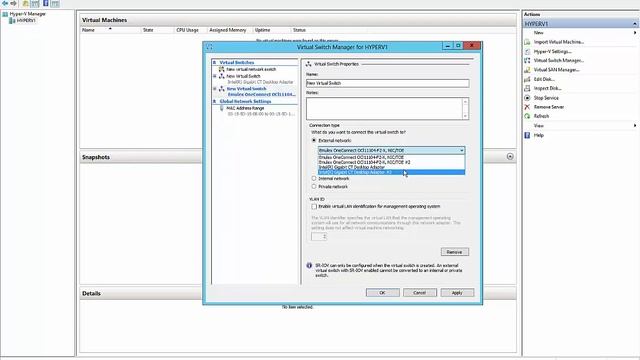Toggle the Show/Hide Console Tree toolbar icon
The image size is (640, 360).
[35, 3]
